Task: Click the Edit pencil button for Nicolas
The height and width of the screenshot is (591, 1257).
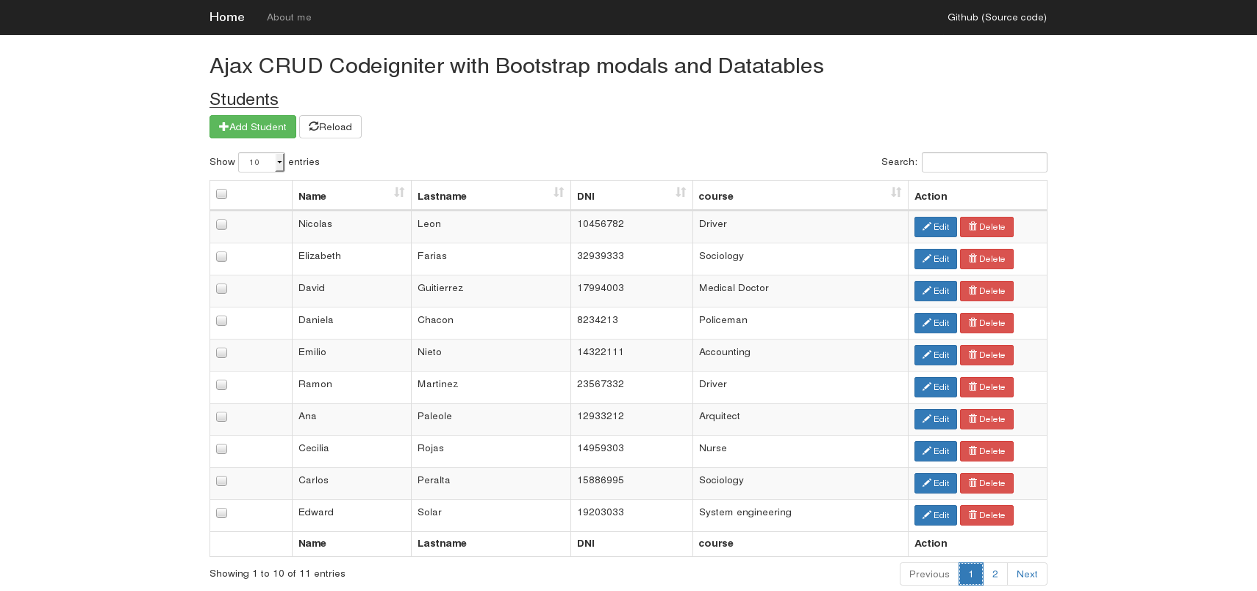Action: pos(934,227)
